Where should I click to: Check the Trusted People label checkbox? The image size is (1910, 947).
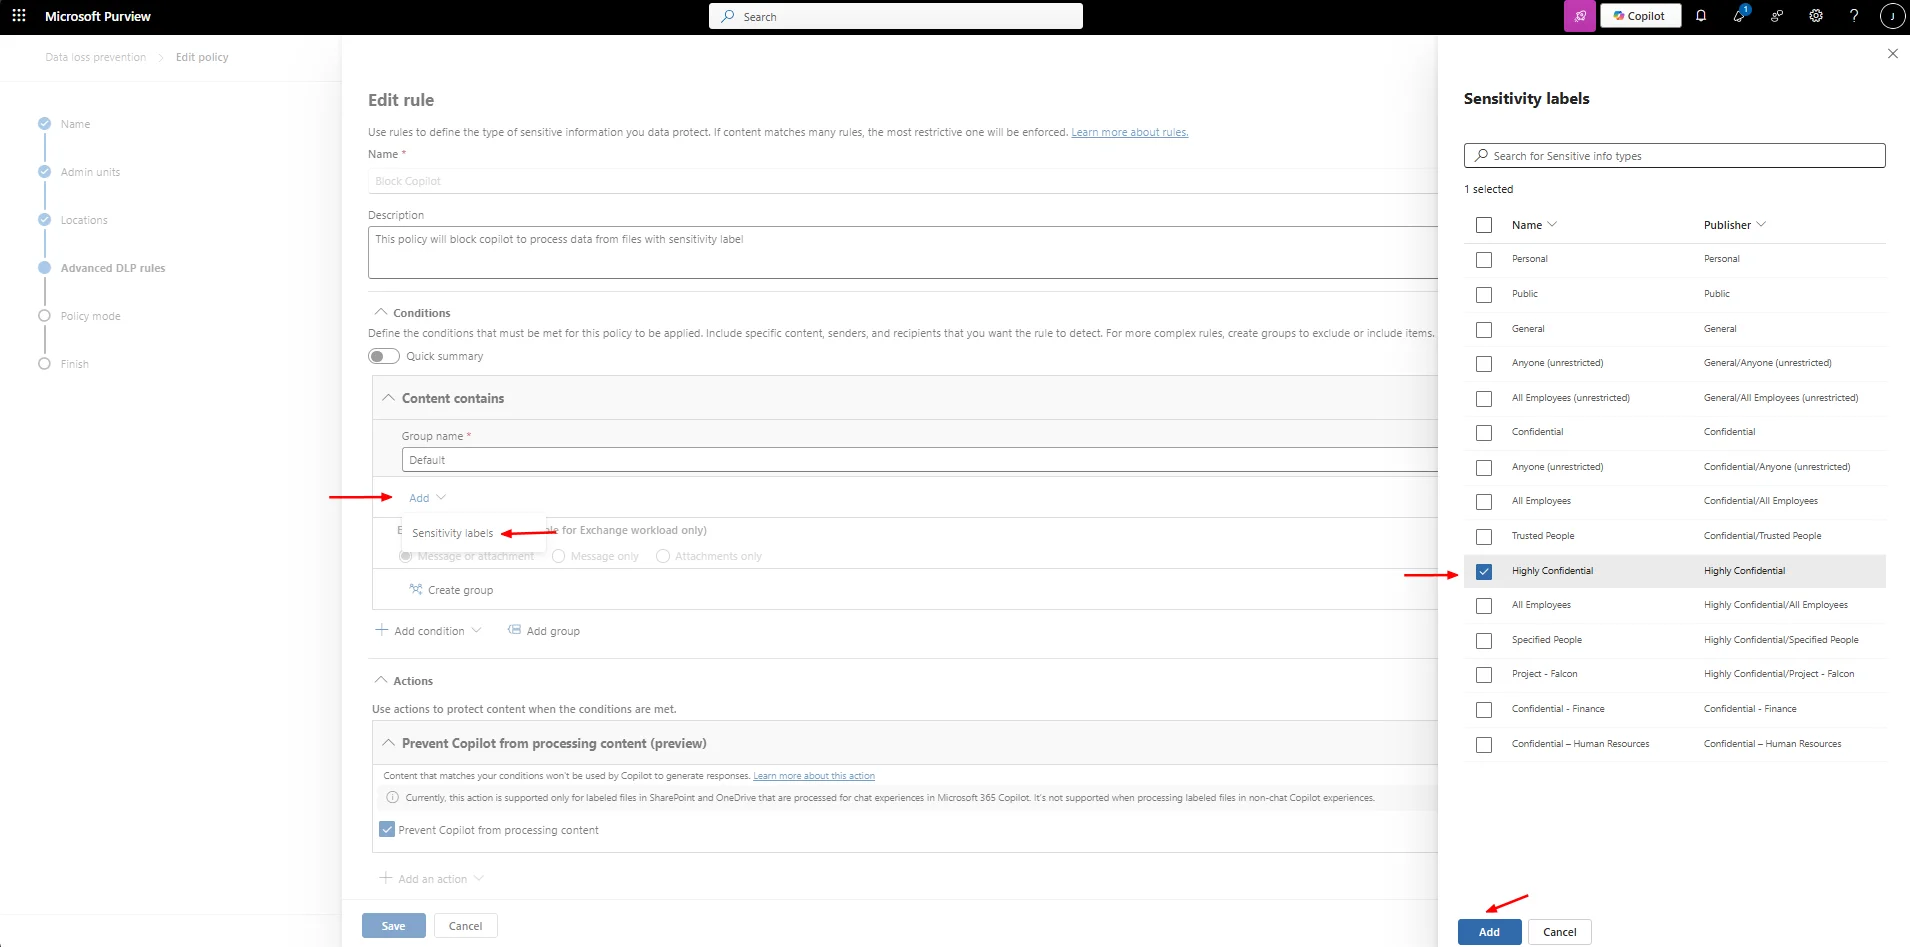(x=1484, y=537)
